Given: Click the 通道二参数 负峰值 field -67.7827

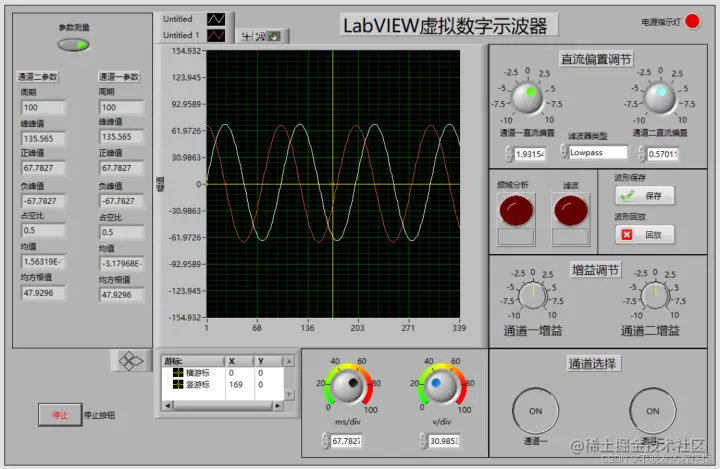Looking at the screenshot, I should pos(44,201).
